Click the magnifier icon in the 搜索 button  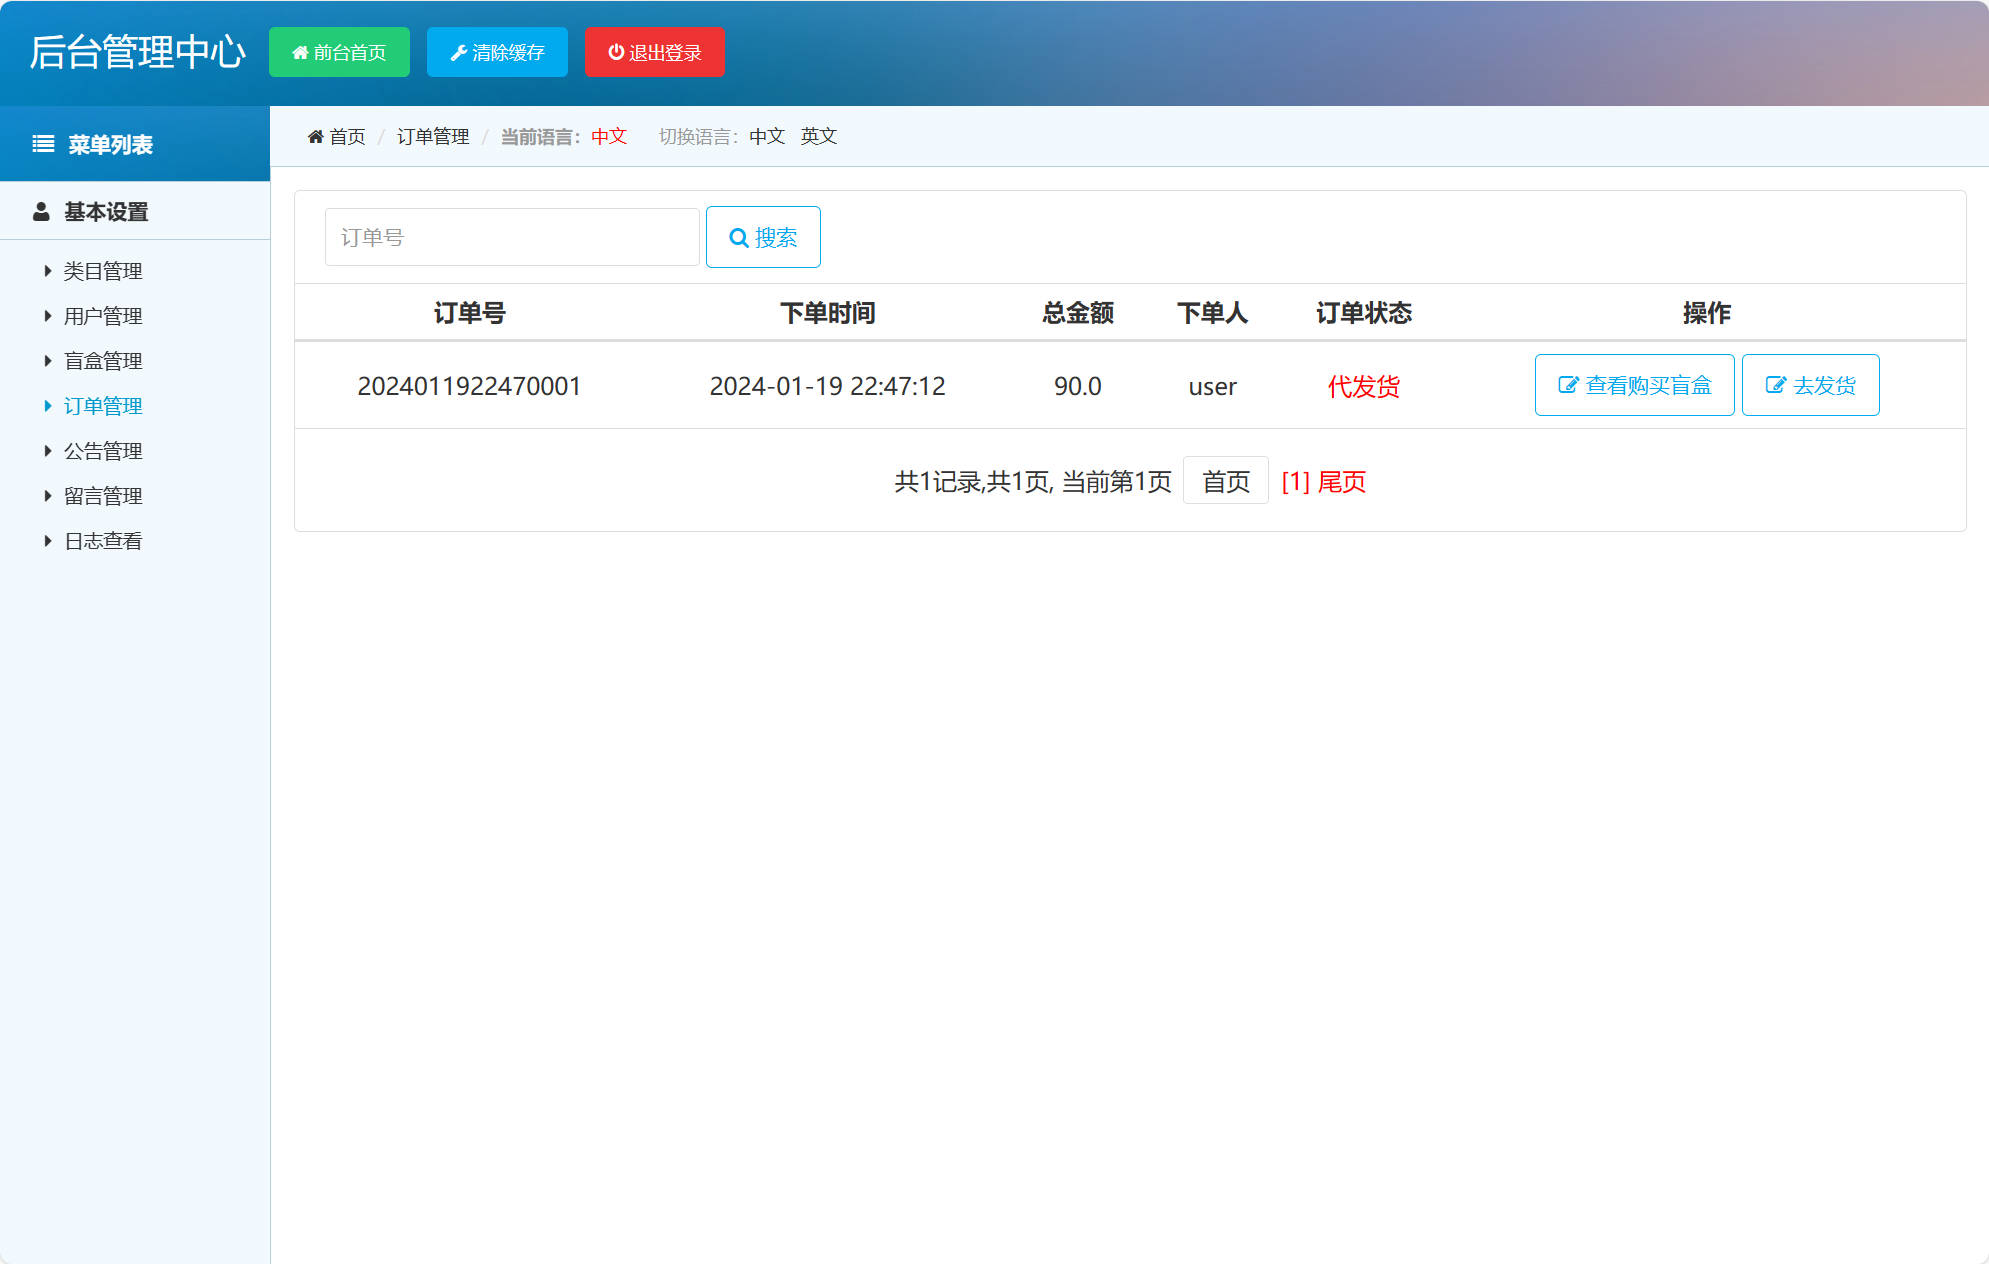tap(738, 237)
